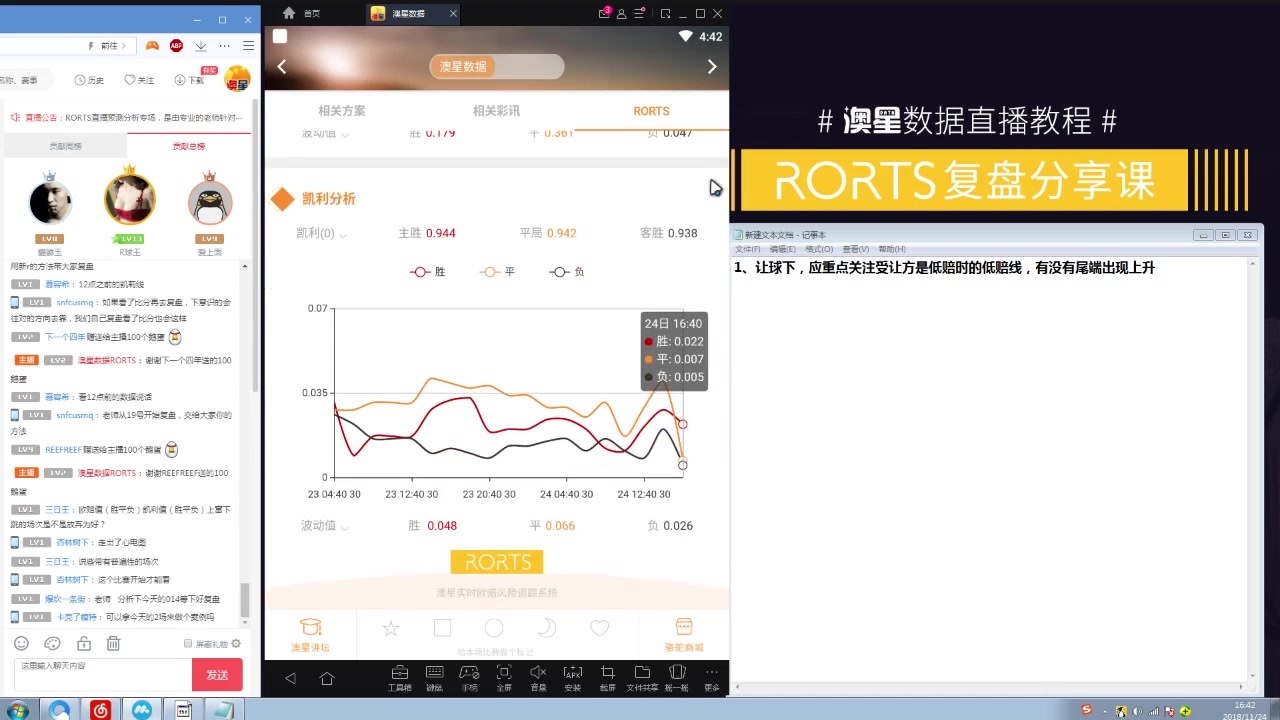Open the chat color palette icon
The width and height of the screenshot is (1280, 720).
tap(52, 643)
